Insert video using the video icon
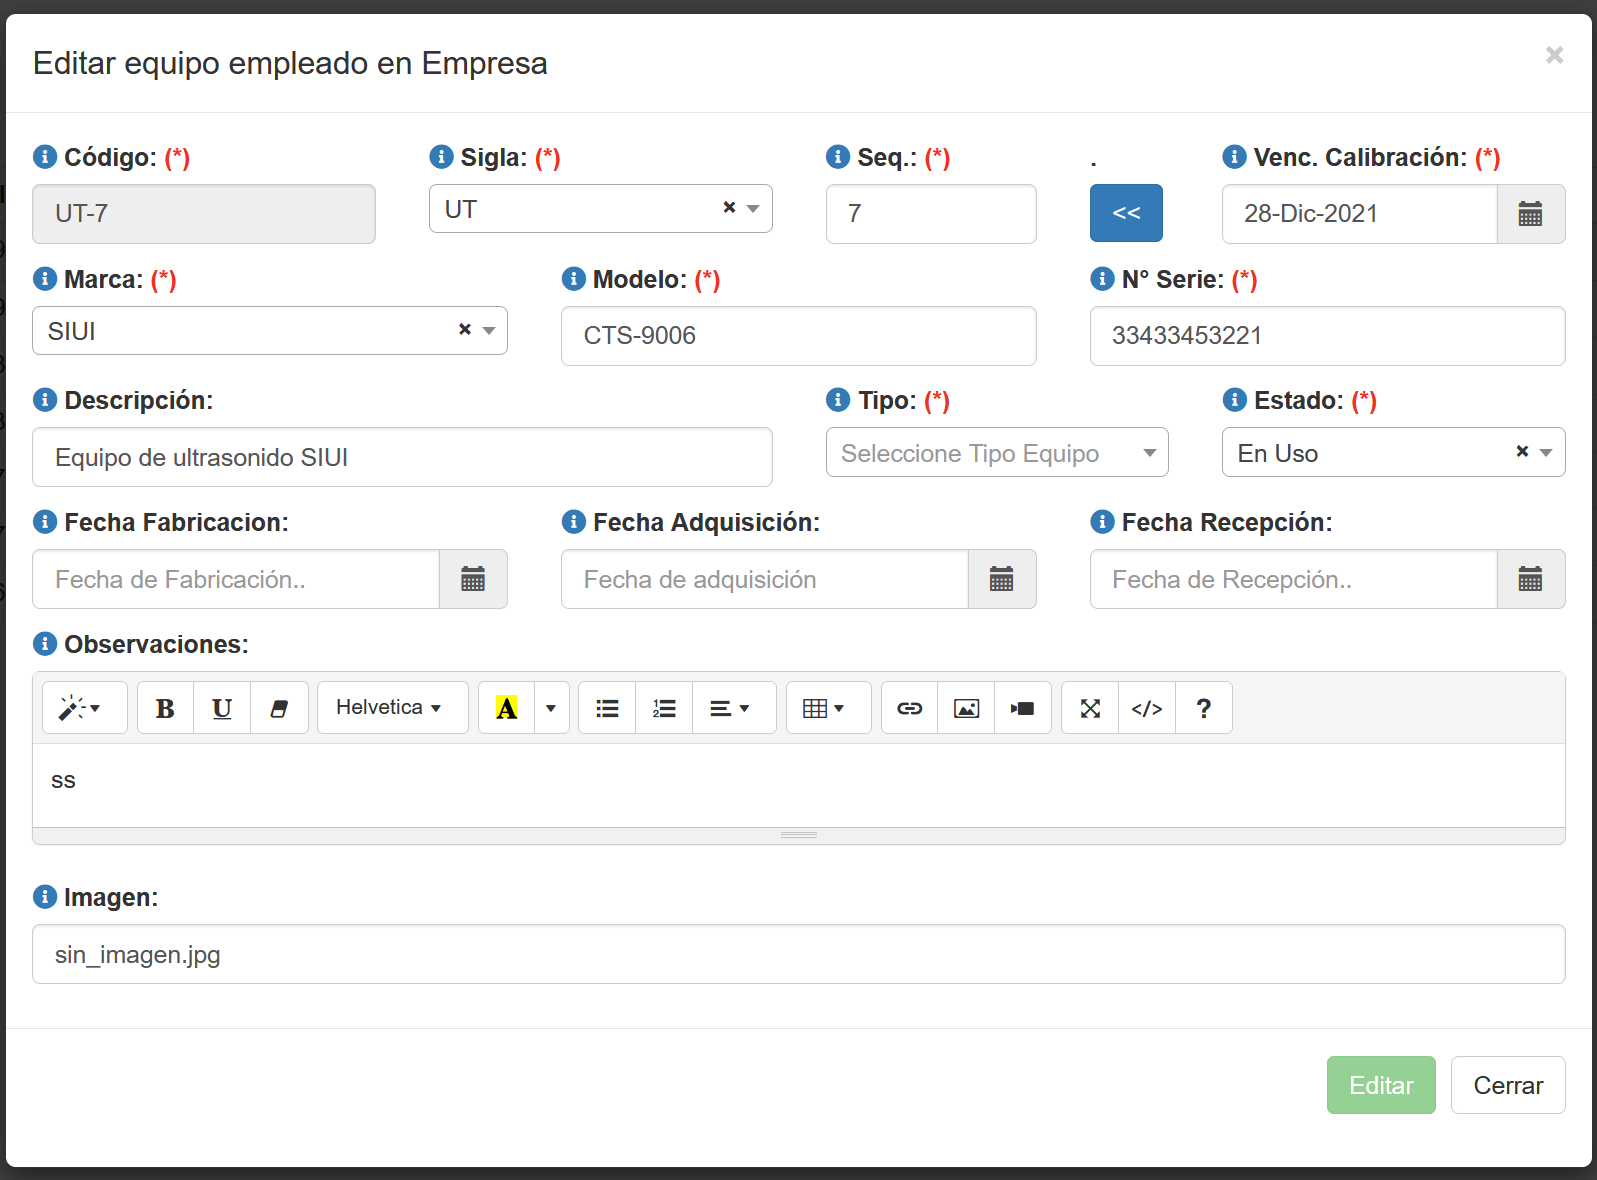 coord(1022,708)
